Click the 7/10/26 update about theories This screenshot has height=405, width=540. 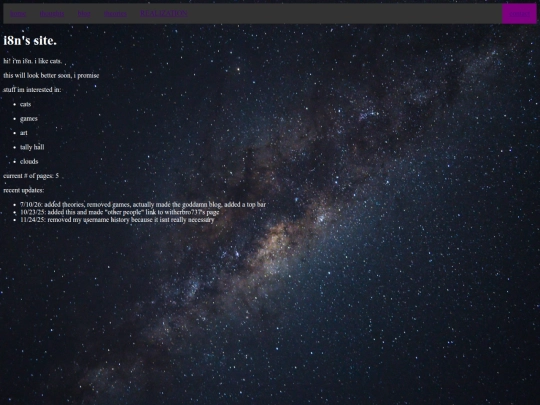click(143, 205)
